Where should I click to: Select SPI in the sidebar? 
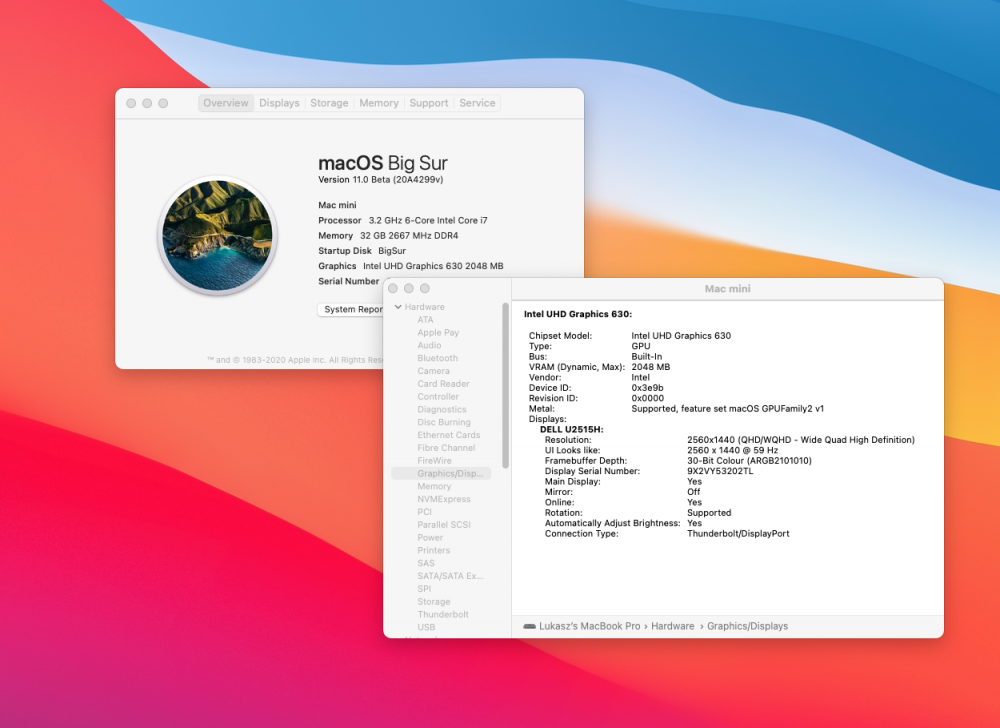424,588
